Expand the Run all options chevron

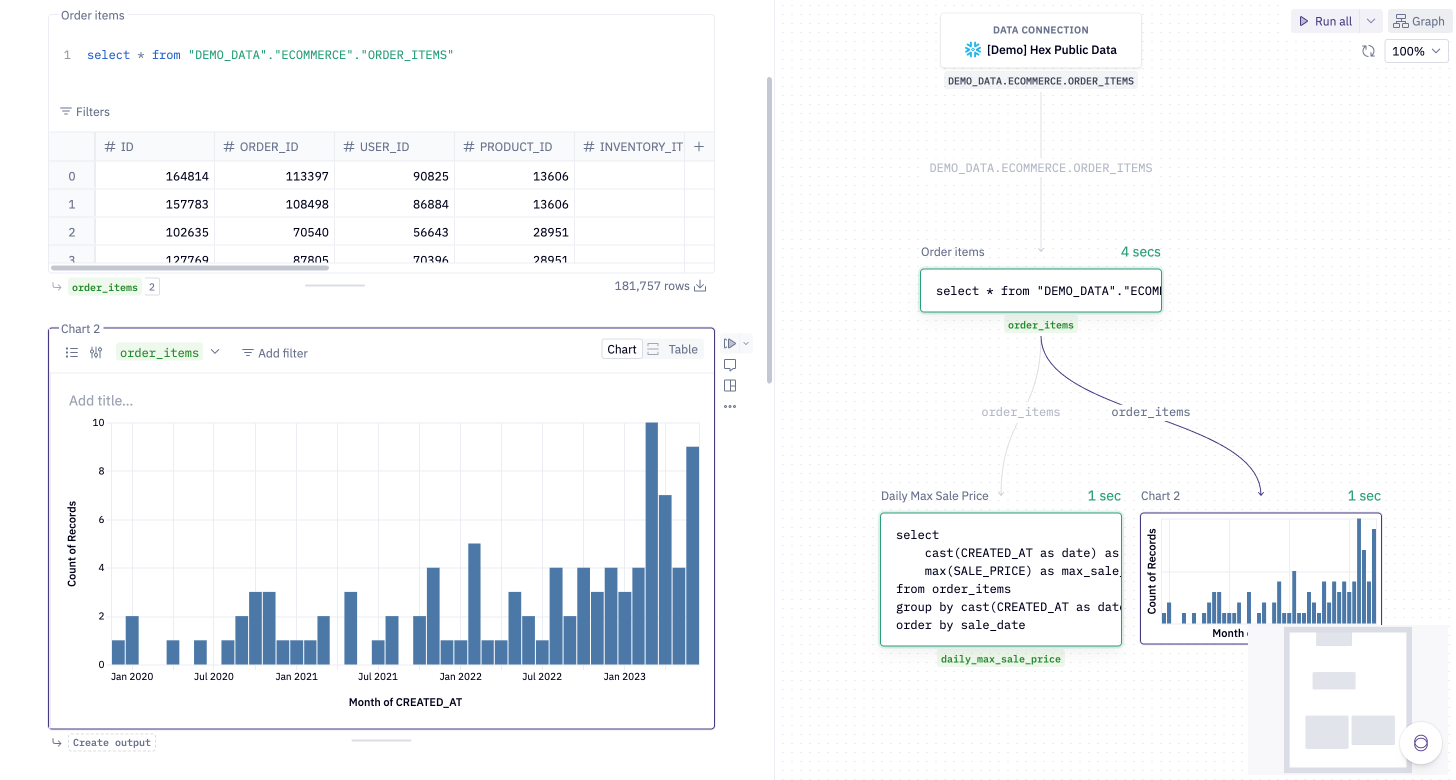point(1369,20)
